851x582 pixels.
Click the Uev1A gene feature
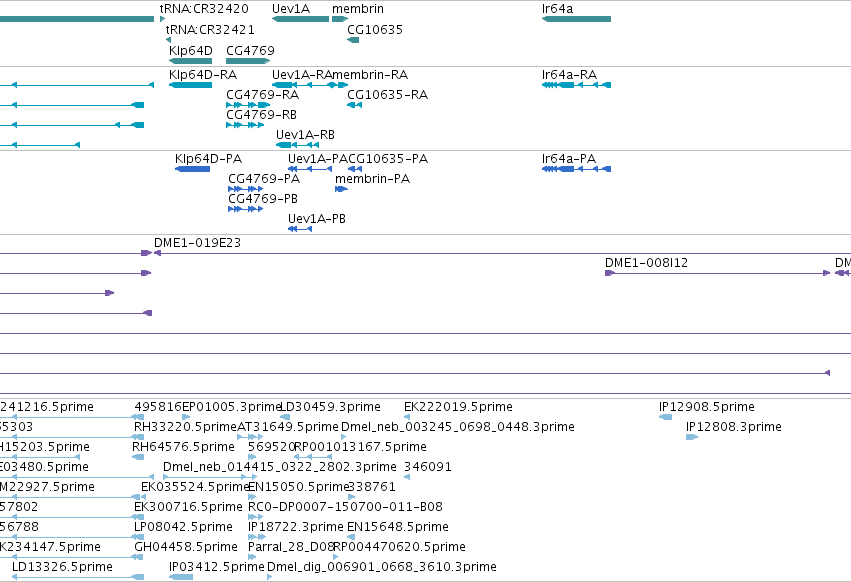click(x=300, y=19)
